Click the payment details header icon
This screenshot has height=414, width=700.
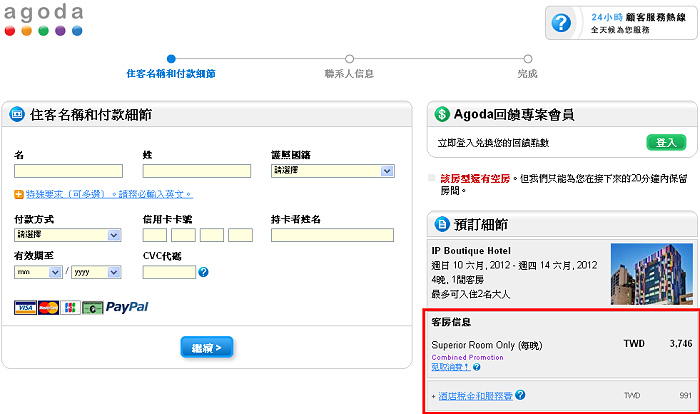(x=17, y=115)
